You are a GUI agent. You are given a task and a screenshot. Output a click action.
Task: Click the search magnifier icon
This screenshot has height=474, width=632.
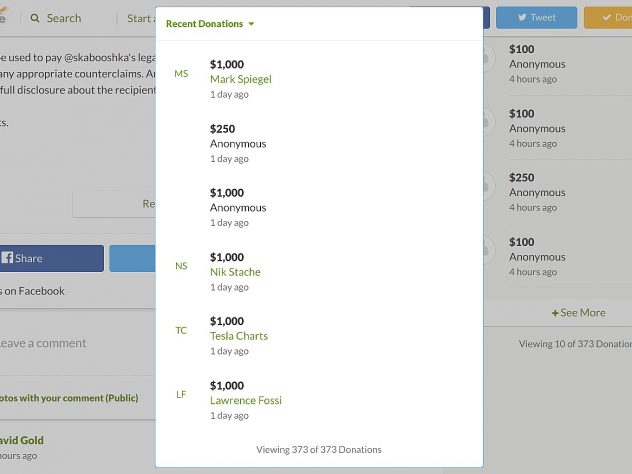(x=35, y=19)
